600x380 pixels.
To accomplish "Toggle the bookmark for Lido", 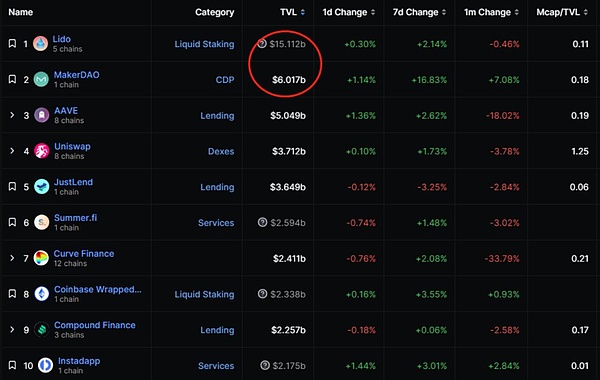I will click(12, 43).
